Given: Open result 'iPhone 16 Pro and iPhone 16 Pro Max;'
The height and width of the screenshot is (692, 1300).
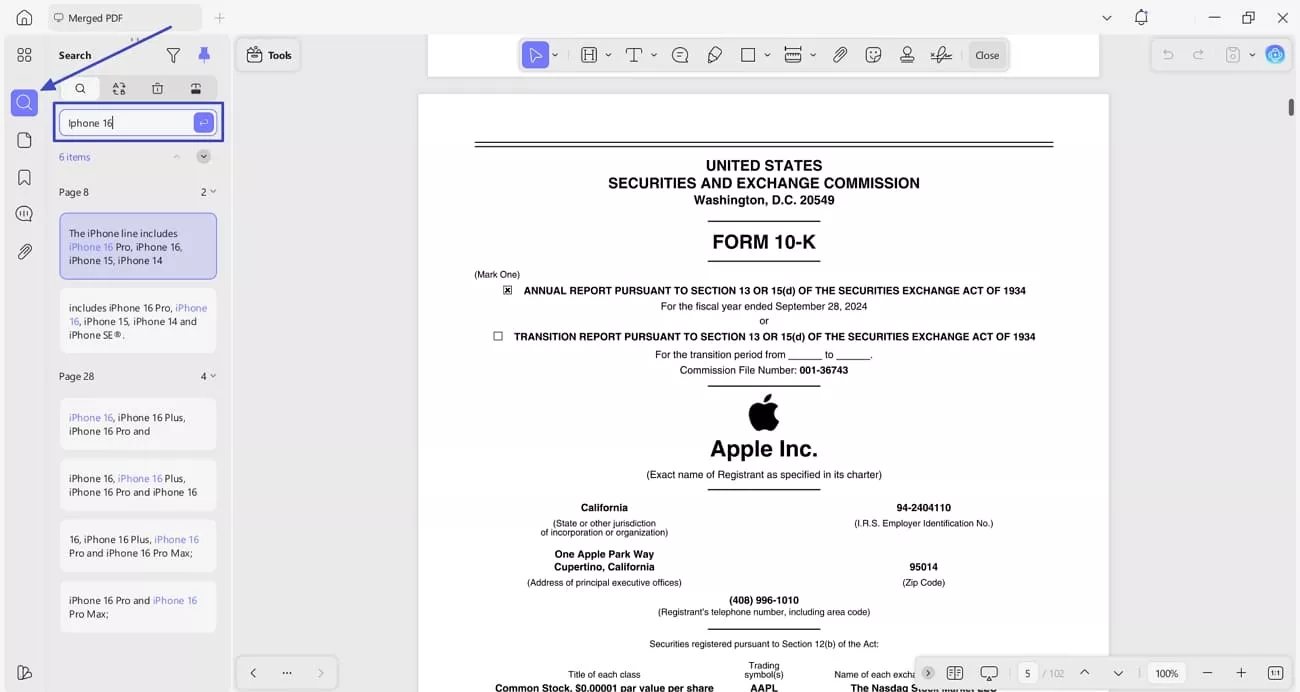Looking at the screenshot, I should pyautogui.click(x=138, y=607).
